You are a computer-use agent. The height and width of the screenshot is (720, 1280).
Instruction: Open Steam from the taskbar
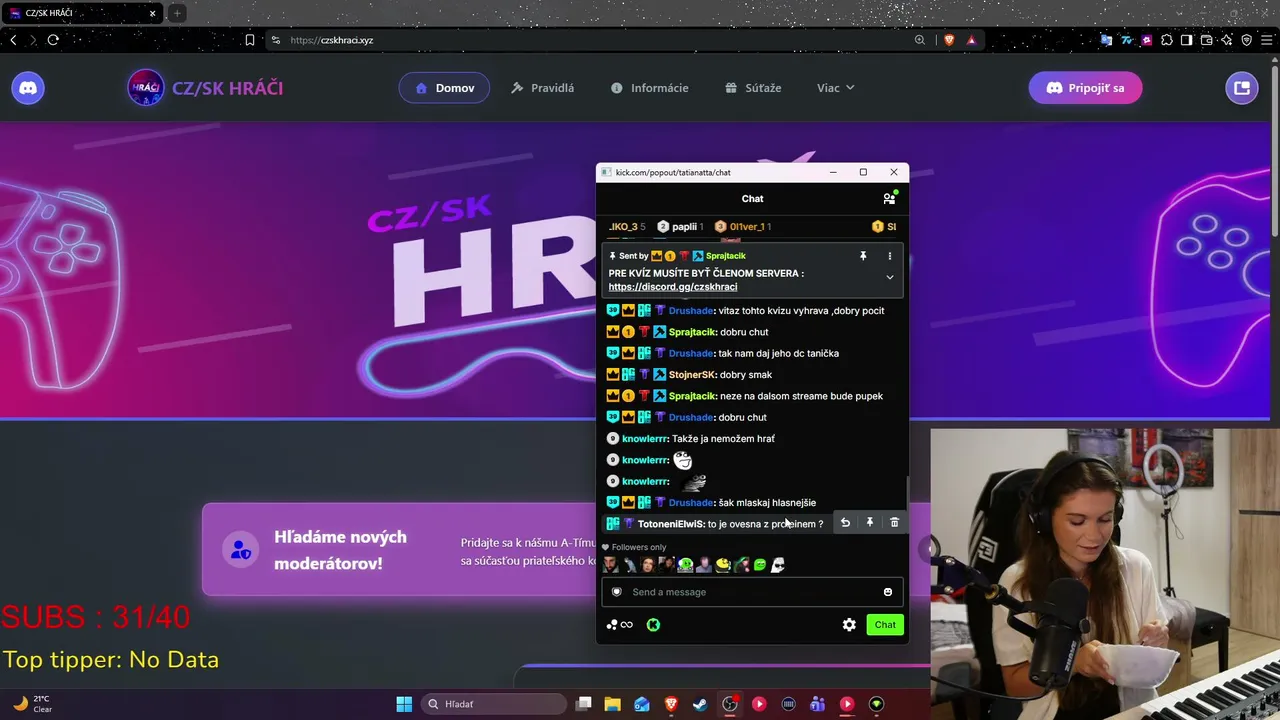(700, 704)
